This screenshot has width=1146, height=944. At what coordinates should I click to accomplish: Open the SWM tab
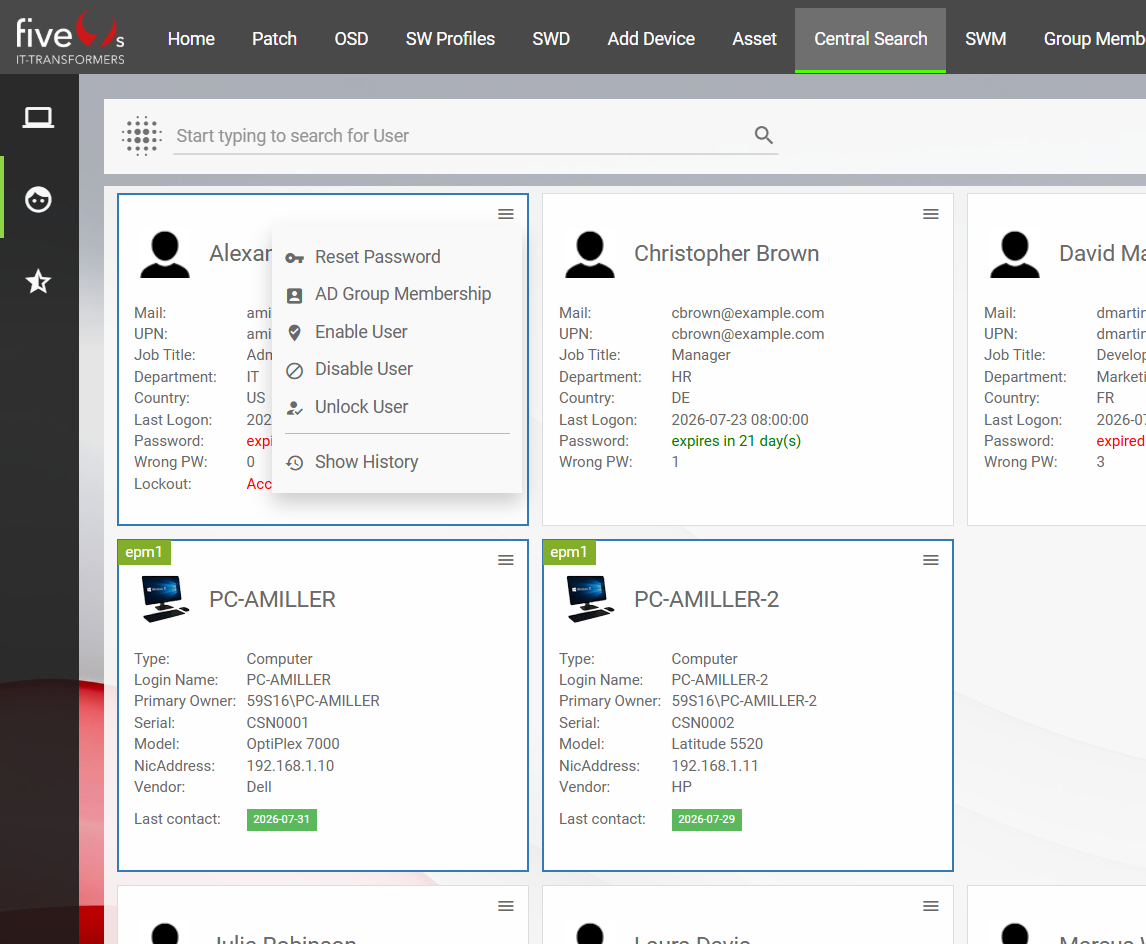point(985,39)
